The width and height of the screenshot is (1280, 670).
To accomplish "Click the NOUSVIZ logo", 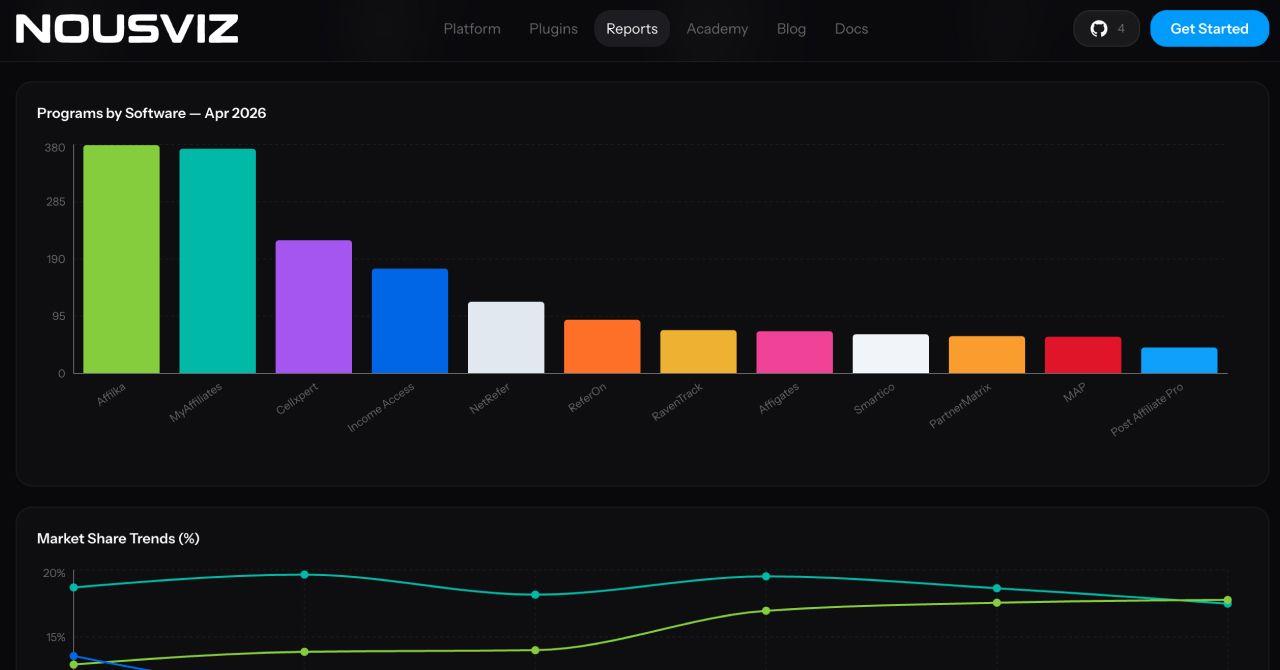I will [125, 28].
